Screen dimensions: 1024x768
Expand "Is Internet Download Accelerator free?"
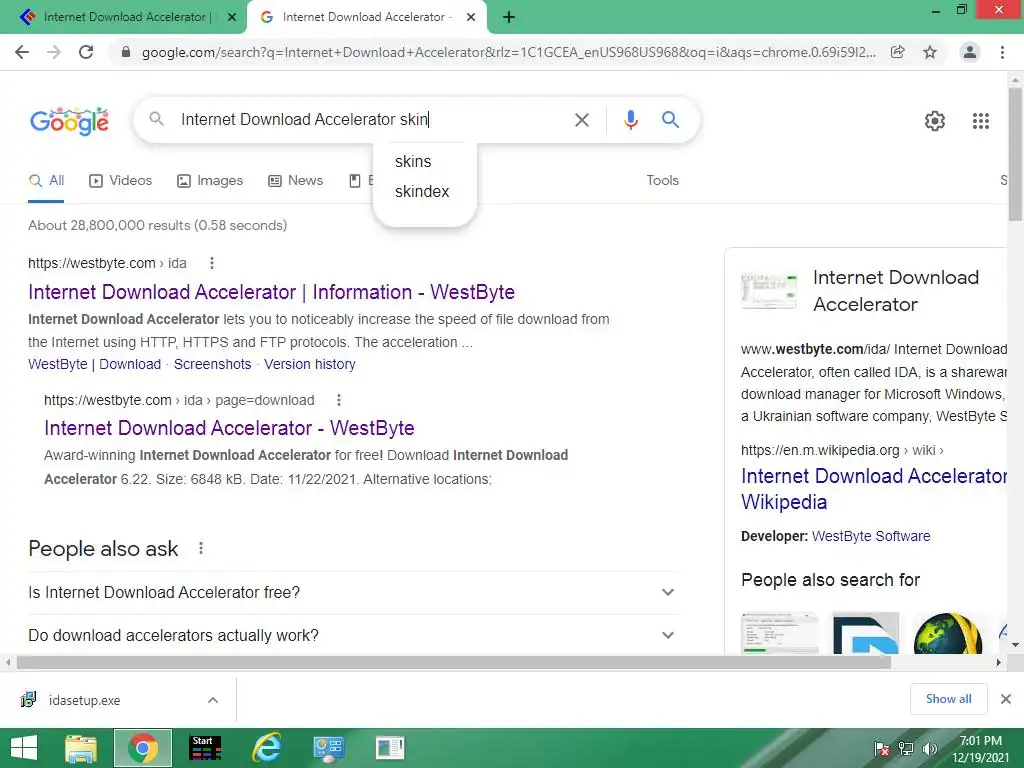(x=353, y=592)
